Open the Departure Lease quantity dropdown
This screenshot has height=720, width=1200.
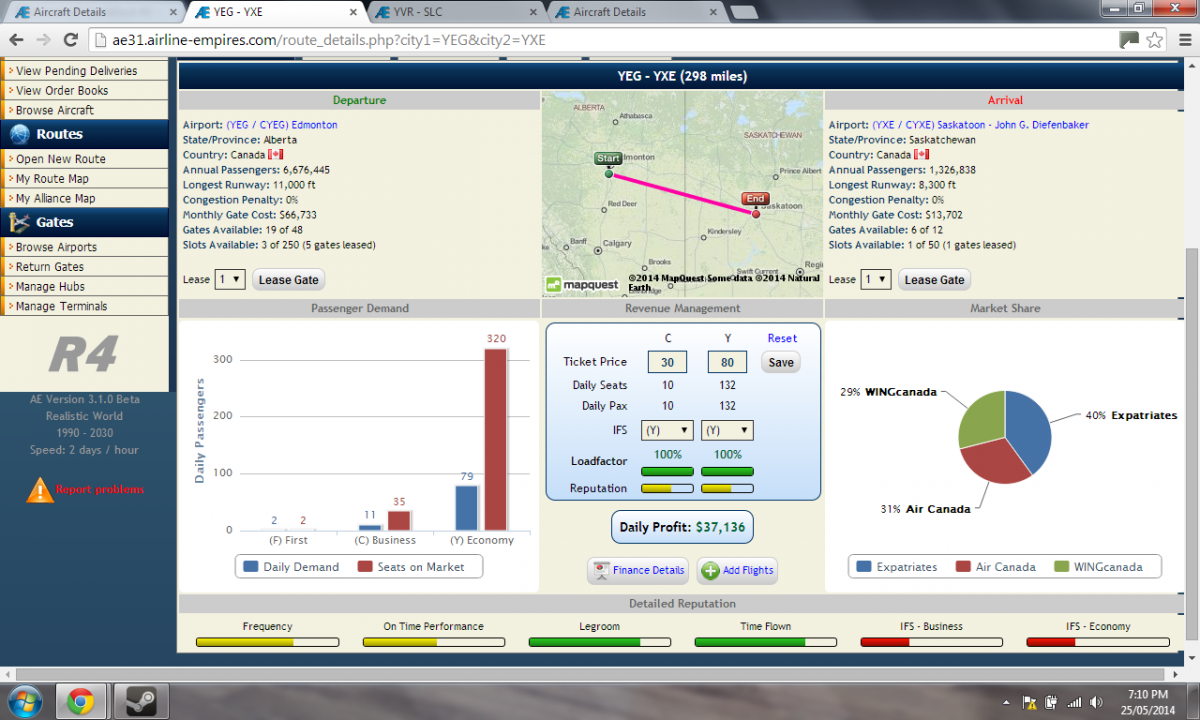[230, 280]
